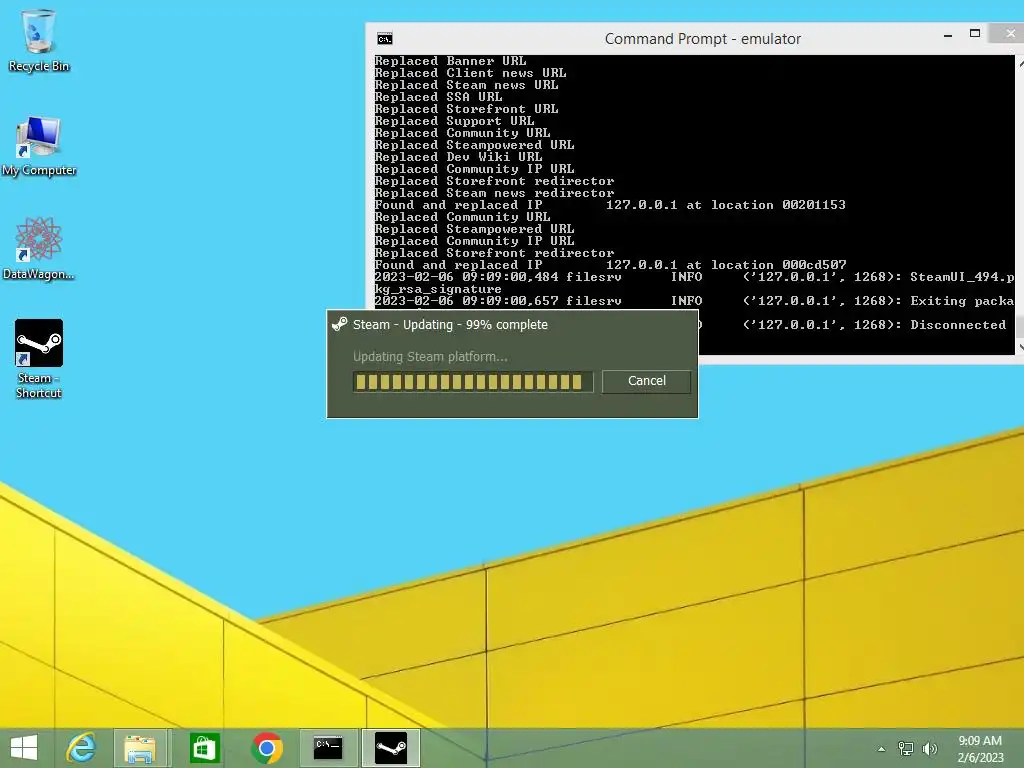Screen dimensions: 1024x768
Task: Click the SteamUI_494 filesrv log line
Action: click(694, 276)
